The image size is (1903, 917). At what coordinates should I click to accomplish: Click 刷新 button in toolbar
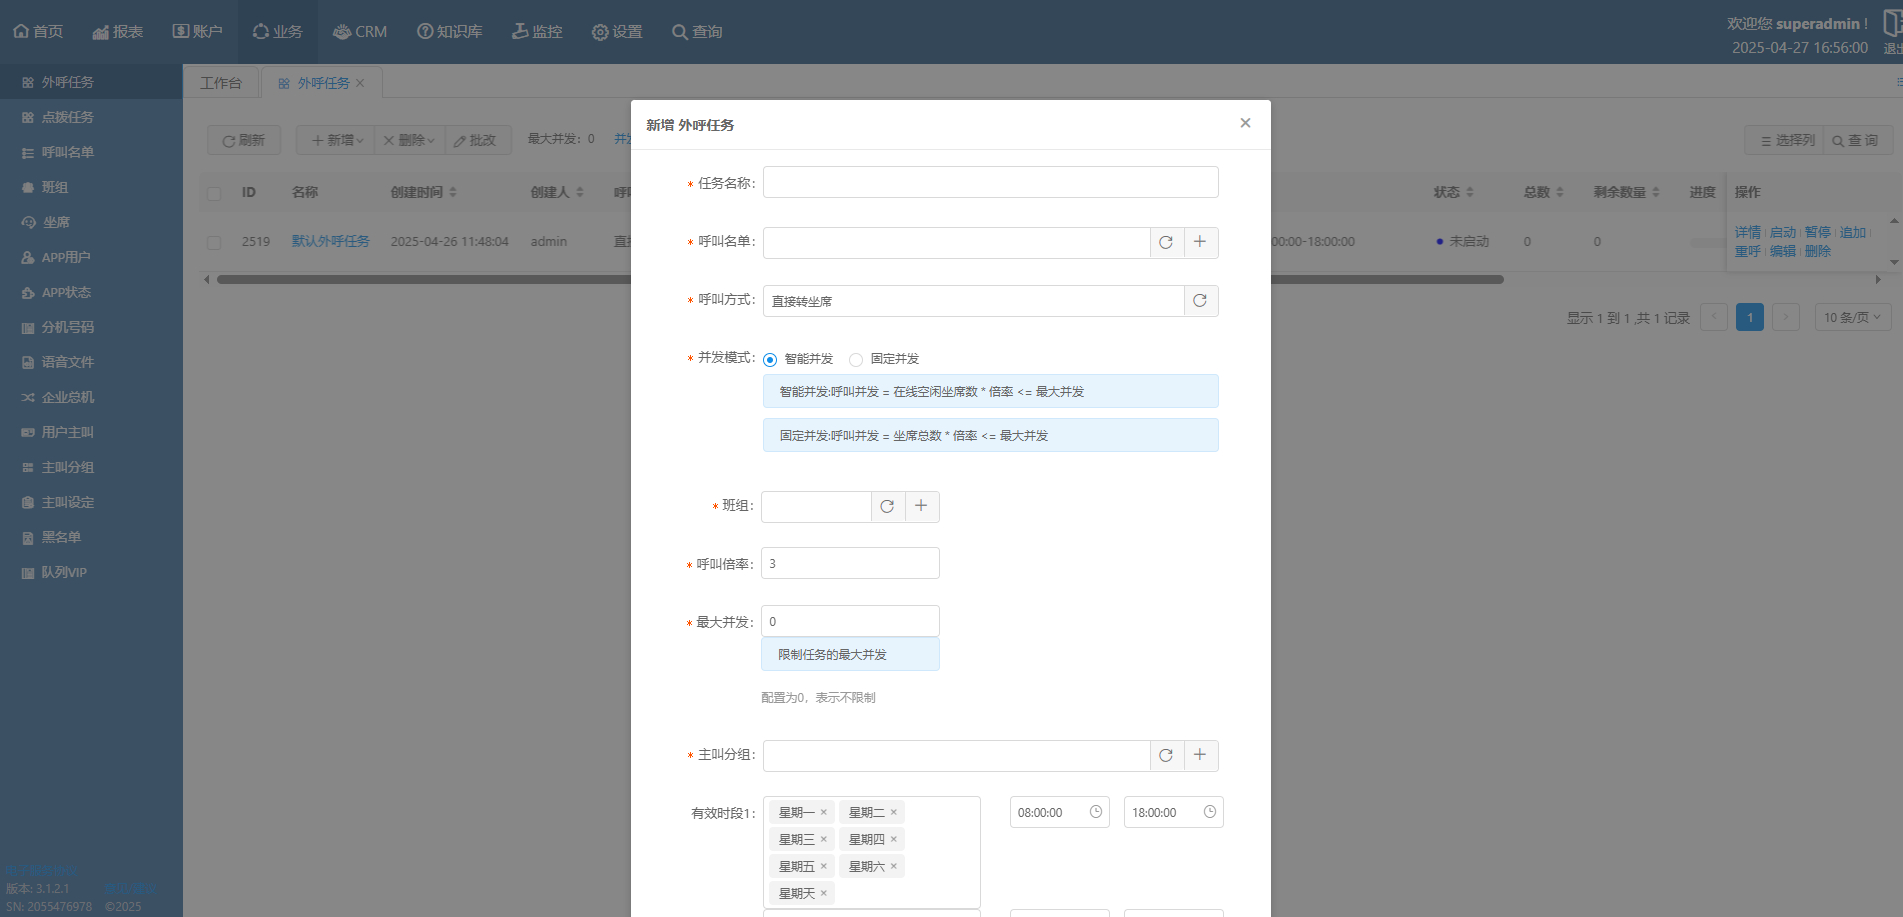[244, 140]
